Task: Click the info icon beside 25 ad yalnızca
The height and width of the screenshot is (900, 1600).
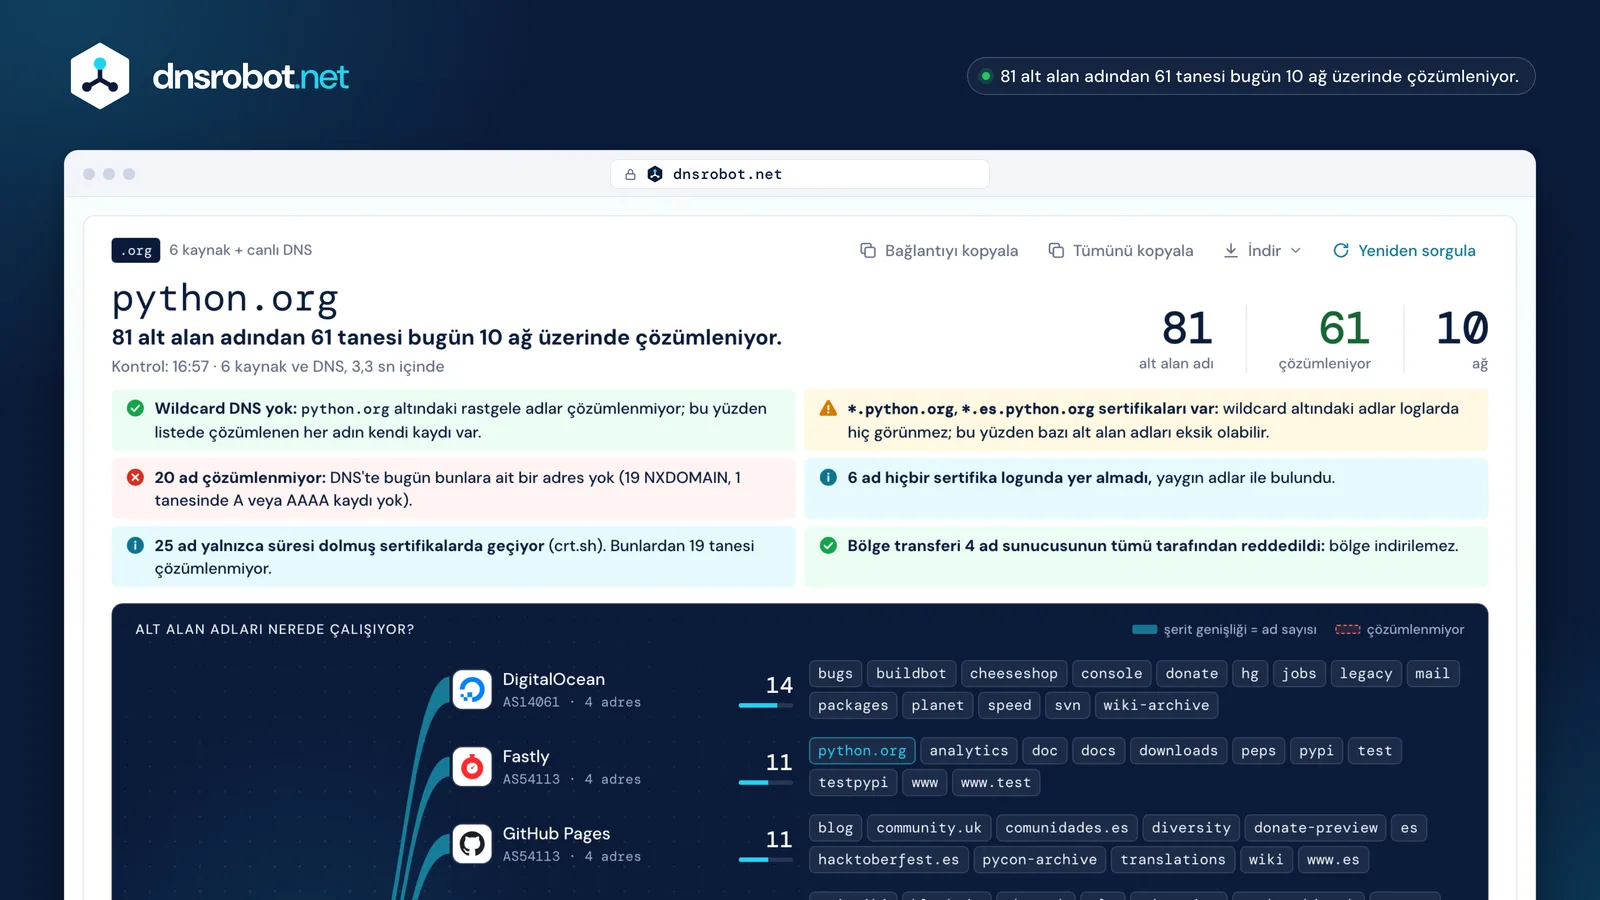Action: [135, 545]
